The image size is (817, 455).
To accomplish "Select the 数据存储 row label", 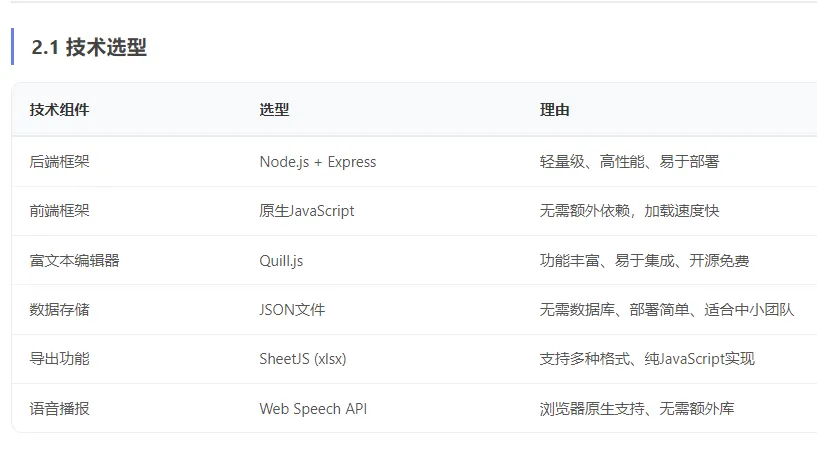I will coord(59,310).
